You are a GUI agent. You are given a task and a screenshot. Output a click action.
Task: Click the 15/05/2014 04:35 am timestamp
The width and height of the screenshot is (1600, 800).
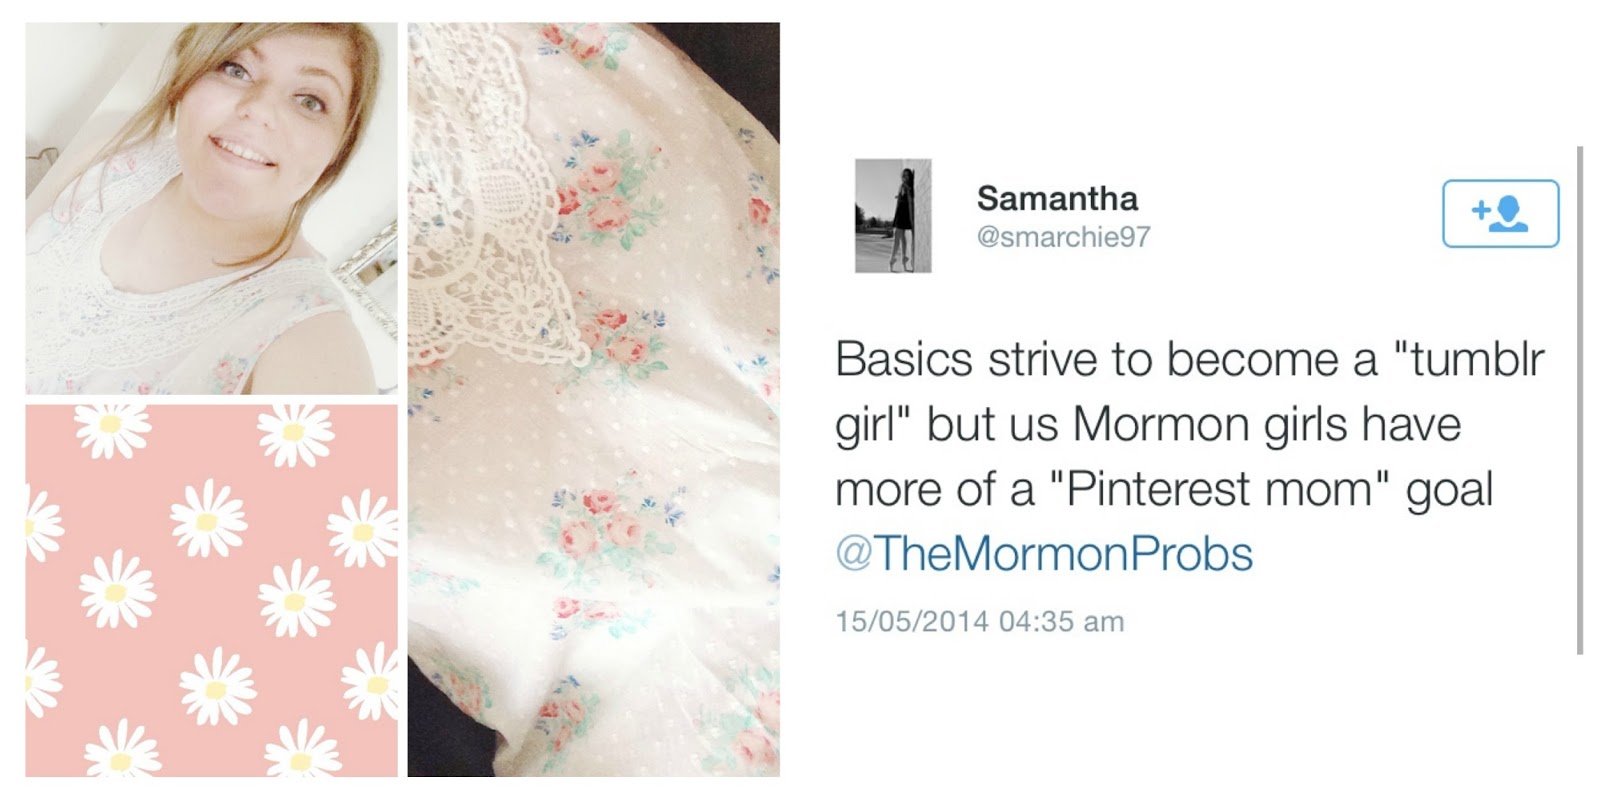point(980,621)
